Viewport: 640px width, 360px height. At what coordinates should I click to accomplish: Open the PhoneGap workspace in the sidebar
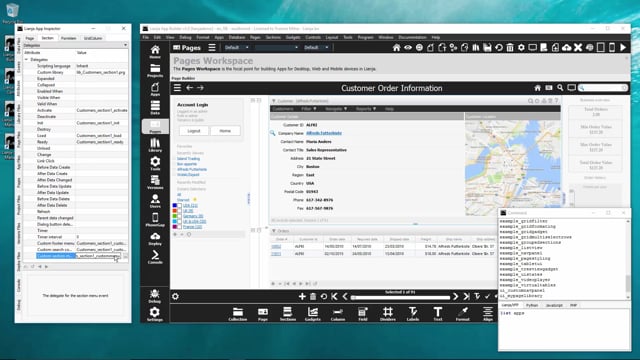tap(155, 219)
